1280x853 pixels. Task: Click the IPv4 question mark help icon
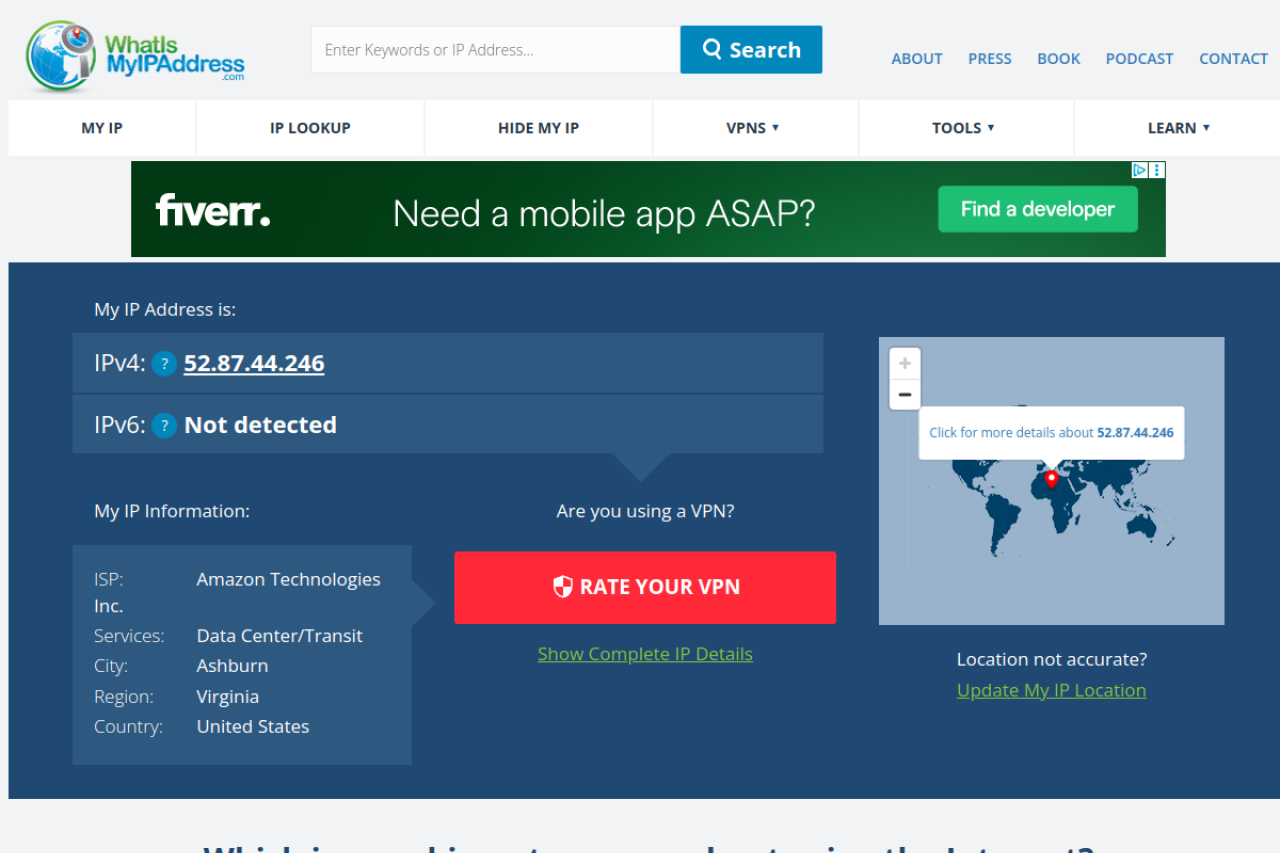(x=165, y=364)
